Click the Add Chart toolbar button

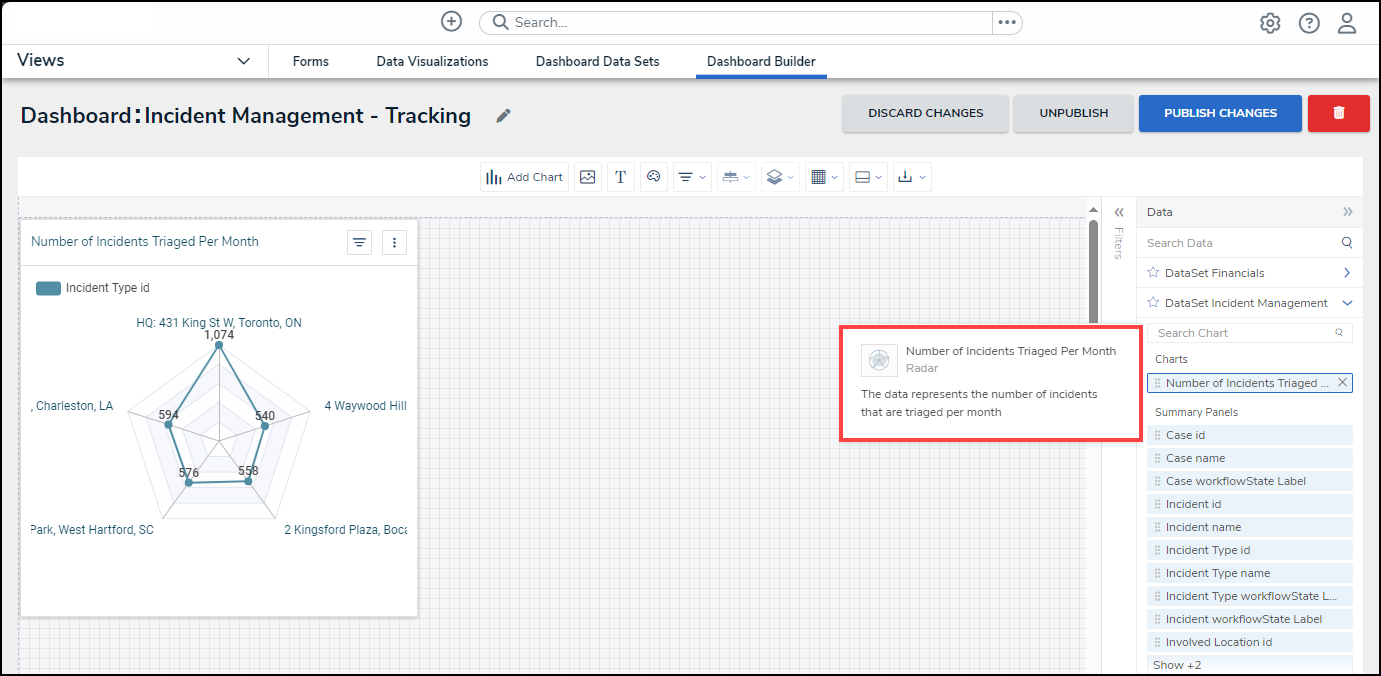(x=525, y=177)
